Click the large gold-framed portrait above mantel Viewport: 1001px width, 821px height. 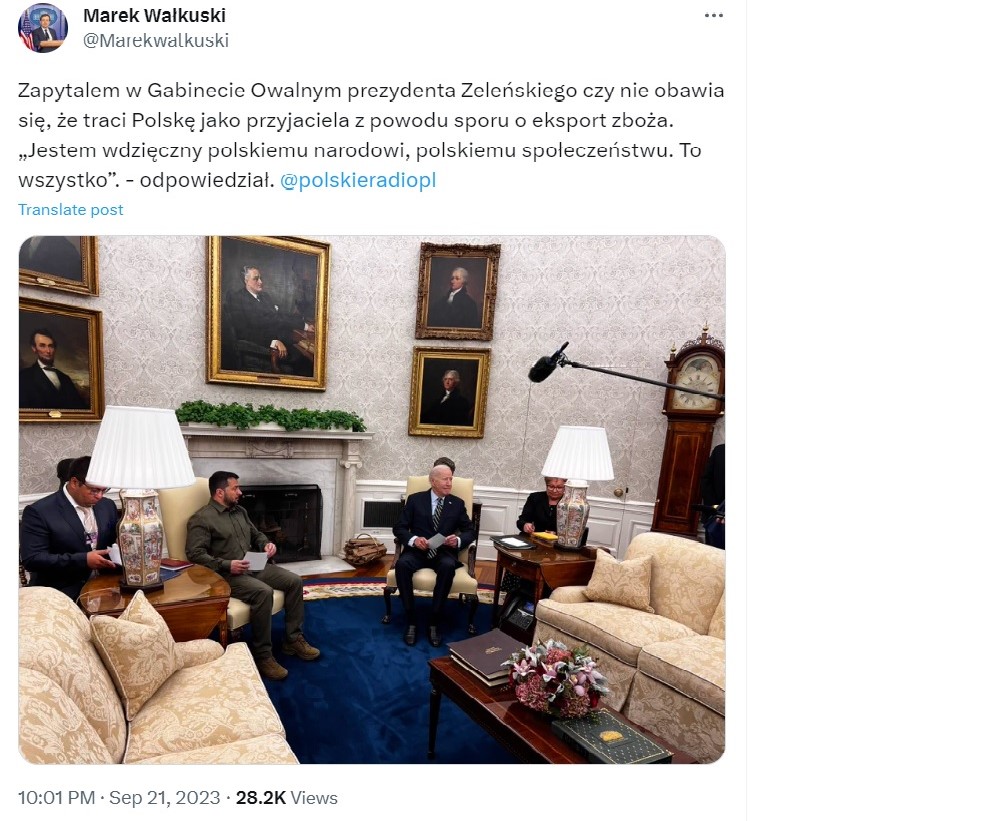pos(267,312)
